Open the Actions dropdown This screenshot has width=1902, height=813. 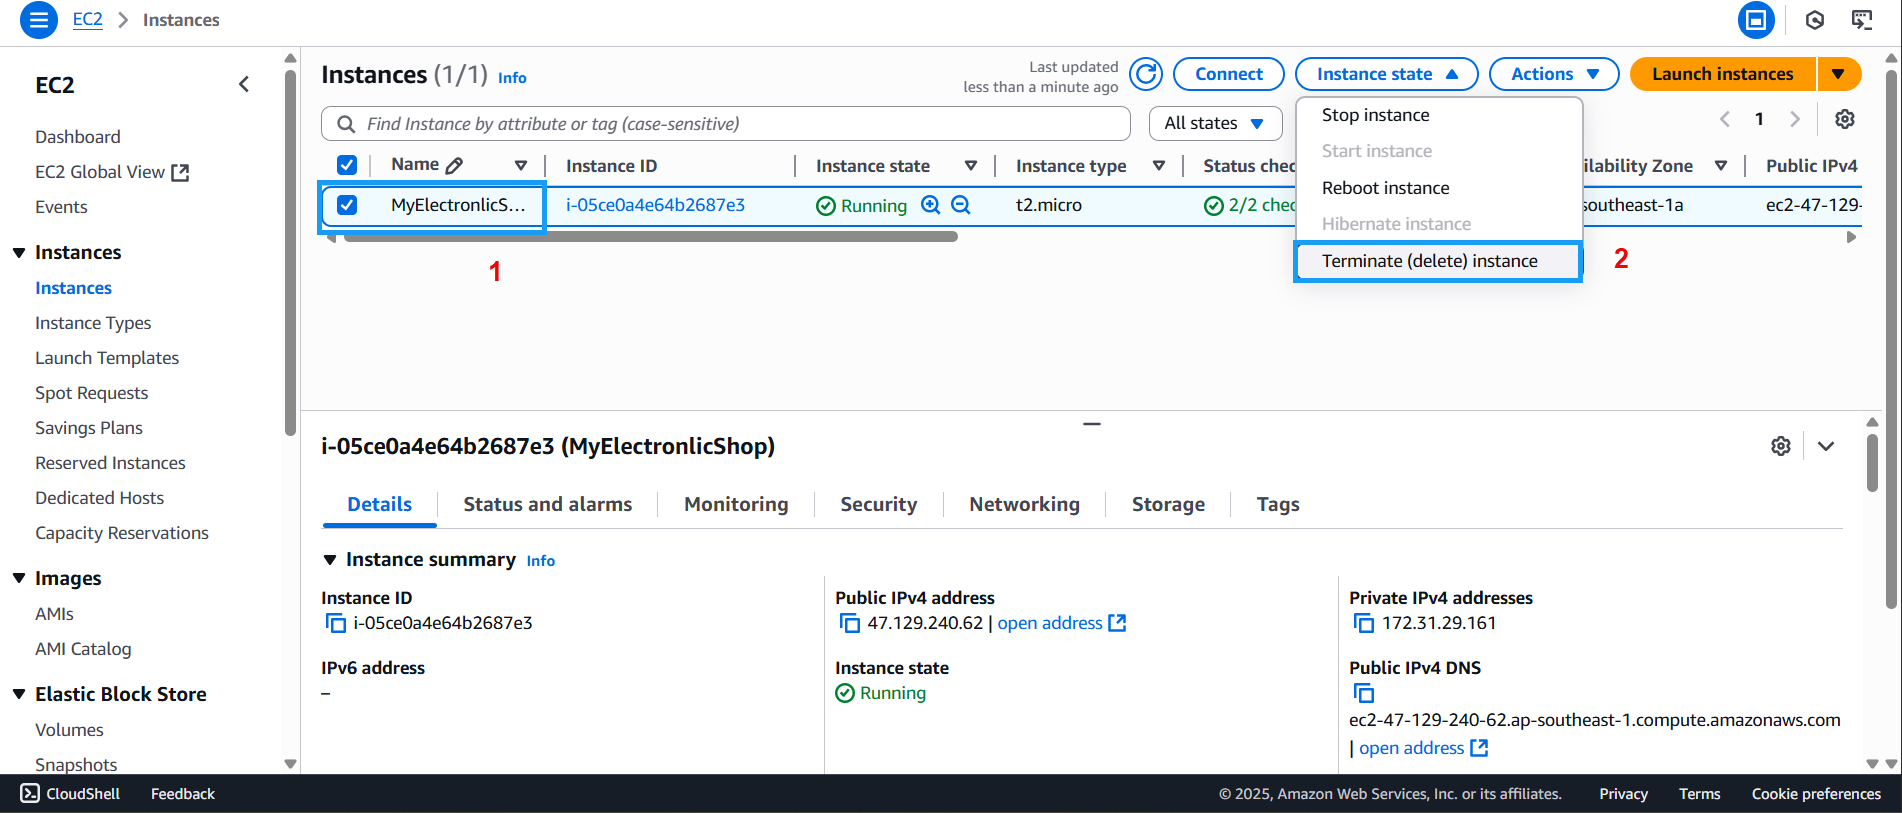point(1554,74)
